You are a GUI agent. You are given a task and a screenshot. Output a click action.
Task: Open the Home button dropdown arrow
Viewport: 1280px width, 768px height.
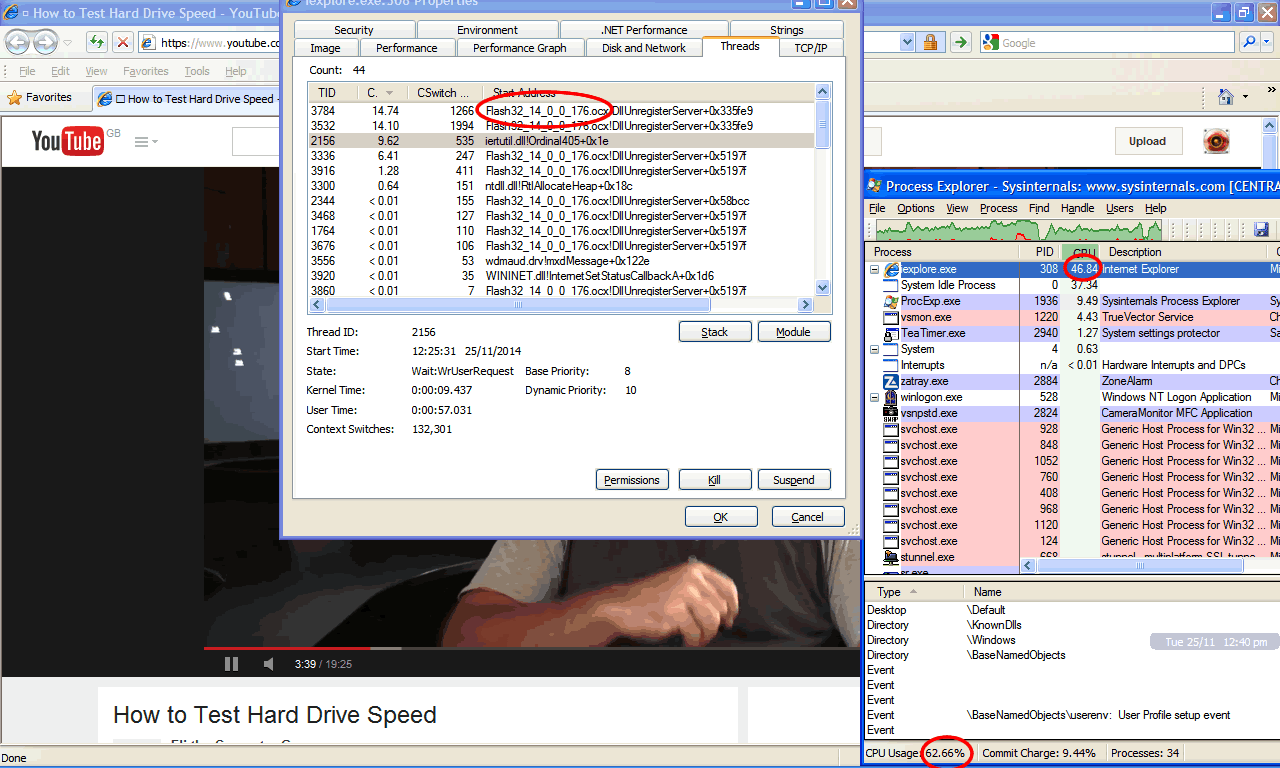[x=1246, y=97]
